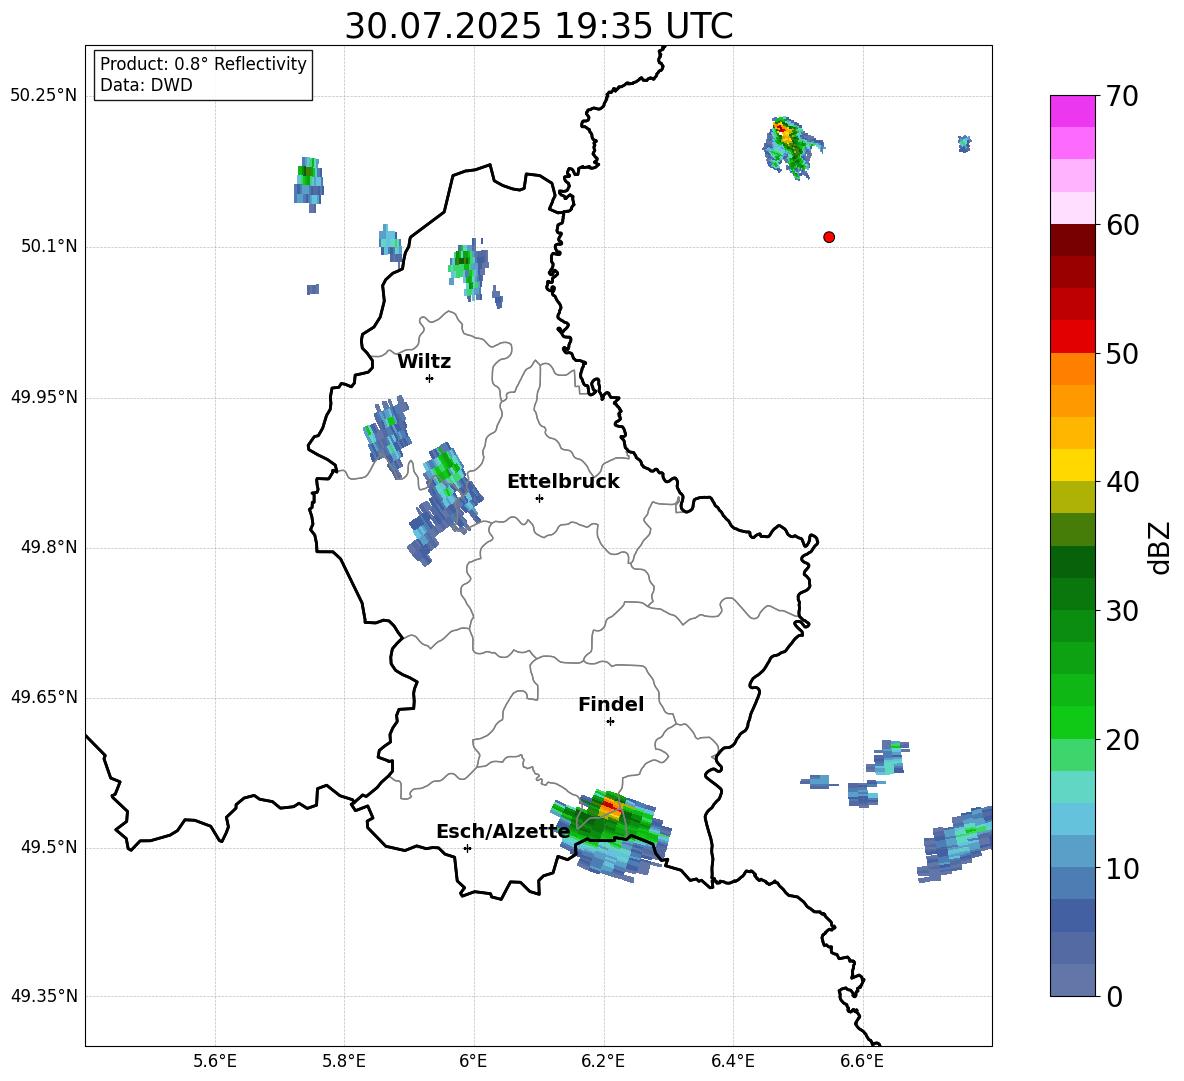The width and height of the screenshot is (1184, 1081).
Task: Click the 5.6°E longitude label
Action: (215, 1061)
